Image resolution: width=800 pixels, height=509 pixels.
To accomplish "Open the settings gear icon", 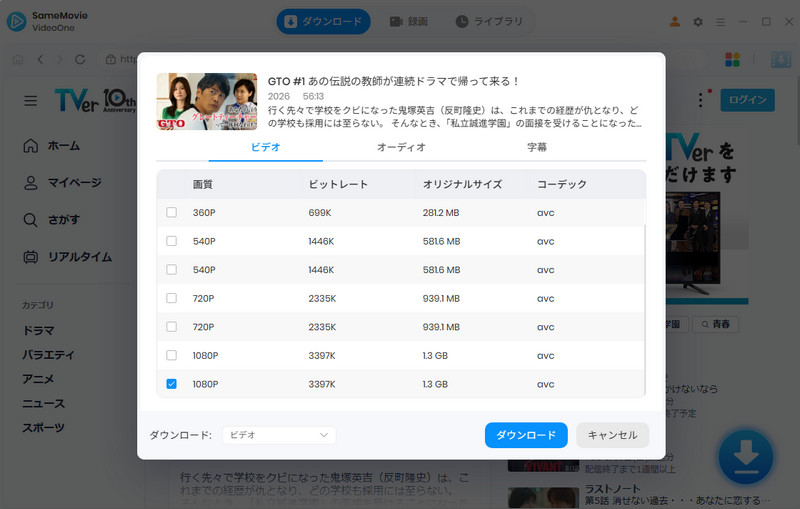I will point(698,22).
